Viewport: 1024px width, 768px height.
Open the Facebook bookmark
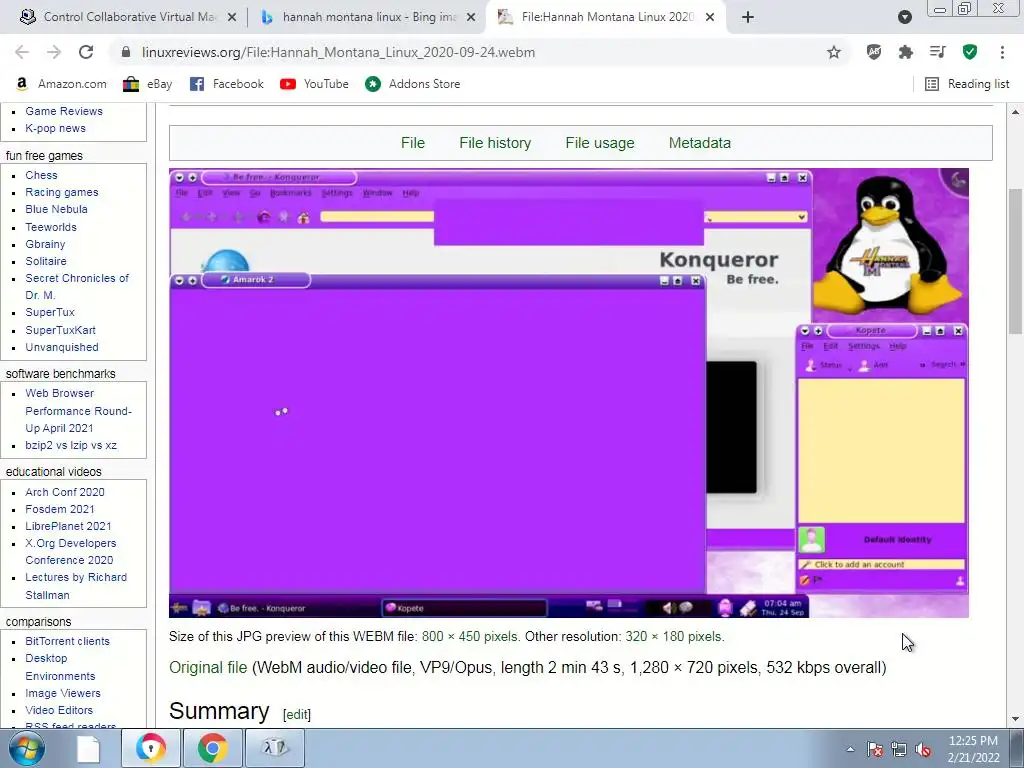coord(227,84)
